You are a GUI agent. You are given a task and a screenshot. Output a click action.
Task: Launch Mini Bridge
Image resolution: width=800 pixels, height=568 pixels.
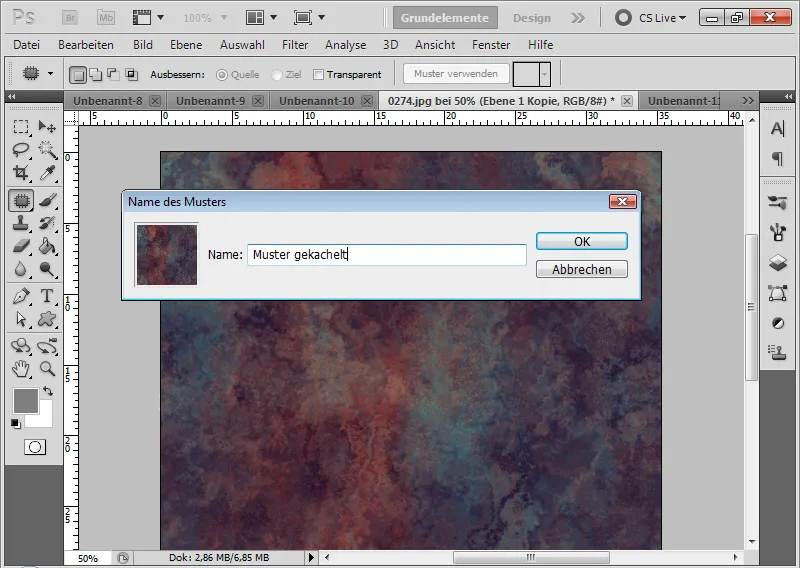point(106,18)
